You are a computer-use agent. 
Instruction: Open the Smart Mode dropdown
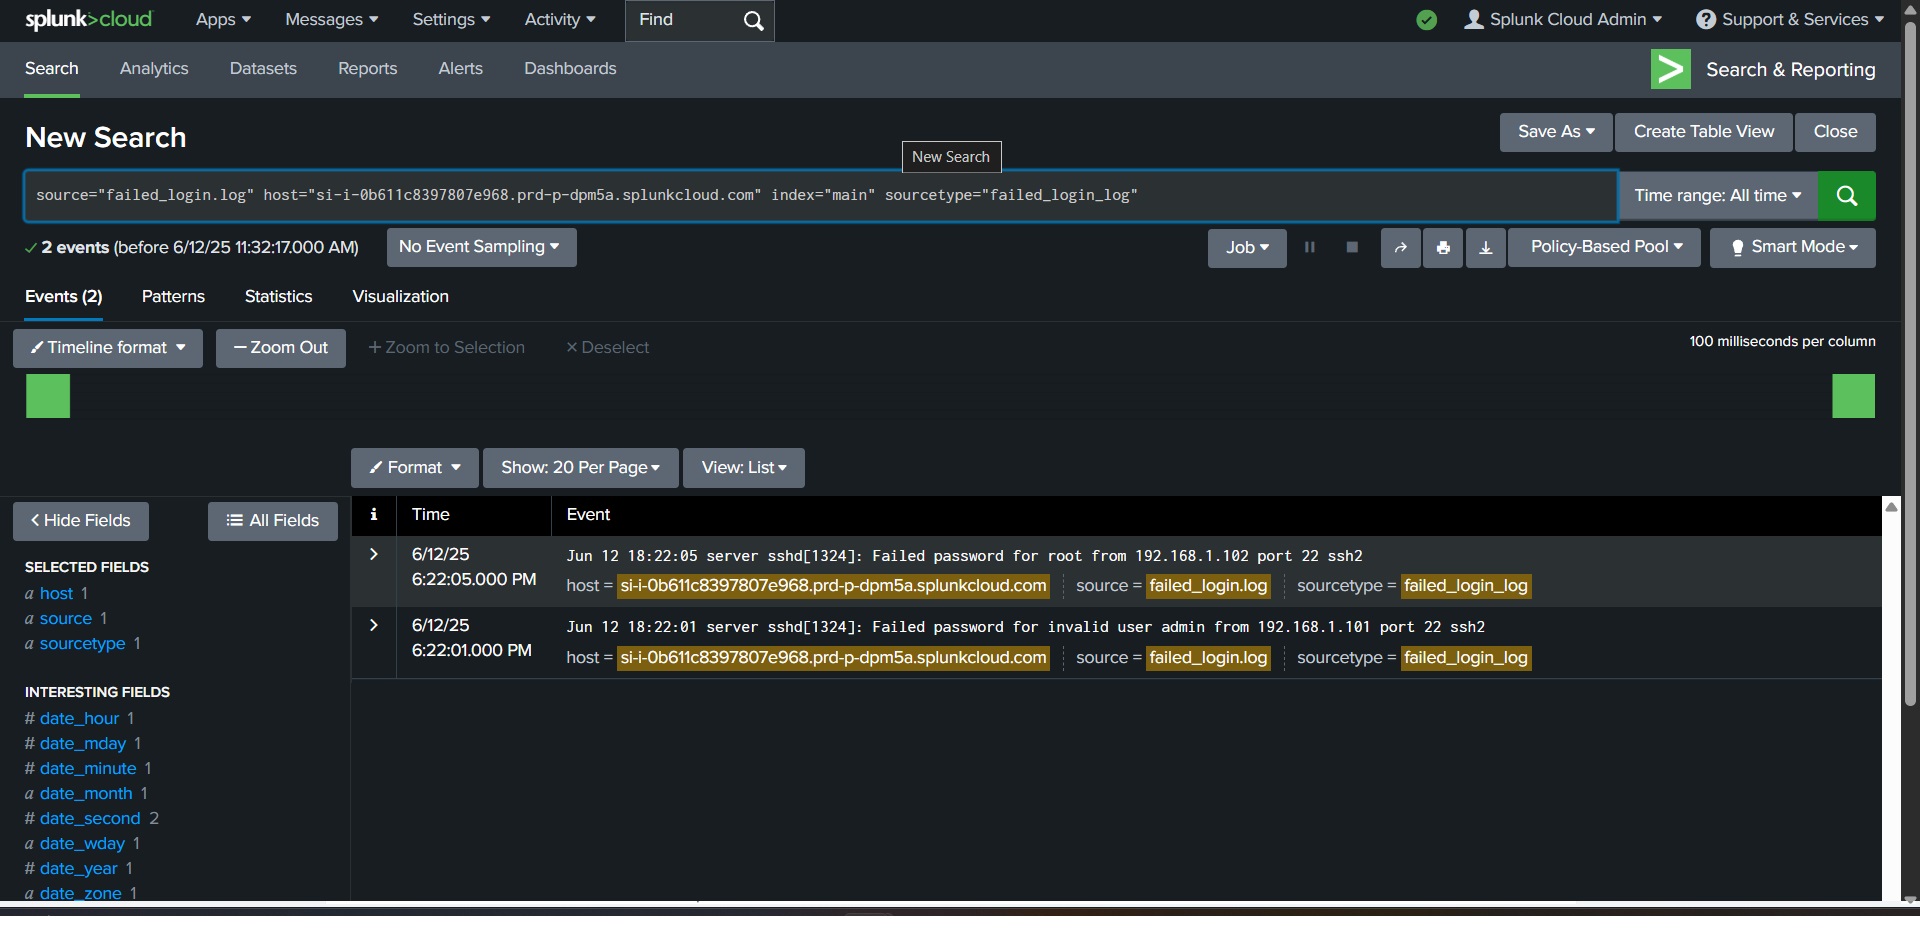pyautogui.click(x=1793, y=248)
